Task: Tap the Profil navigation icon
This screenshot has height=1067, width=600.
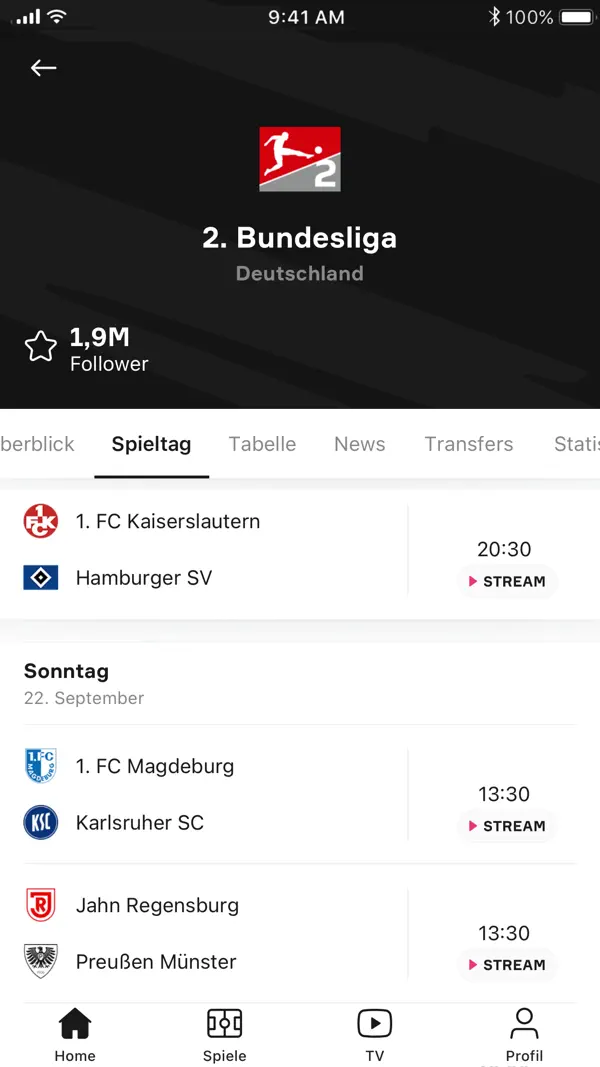Action: click(x=524, y=1024)
